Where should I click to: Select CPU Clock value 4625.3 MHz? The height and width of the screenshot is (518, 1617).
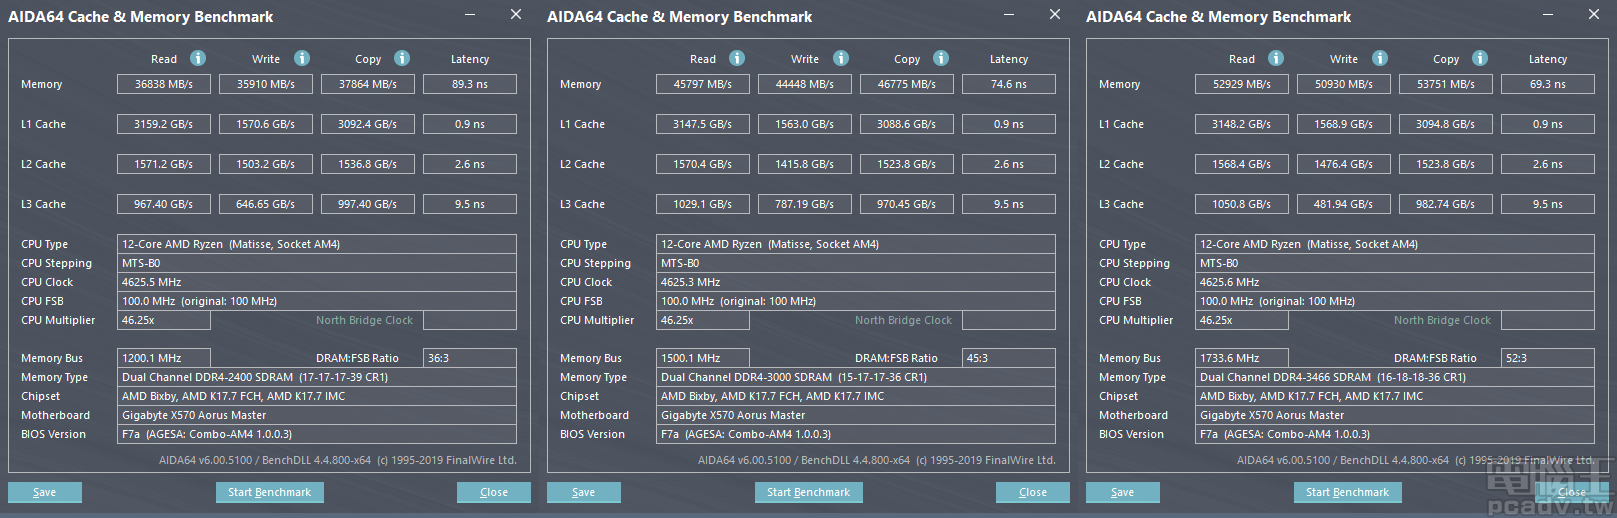856,282
